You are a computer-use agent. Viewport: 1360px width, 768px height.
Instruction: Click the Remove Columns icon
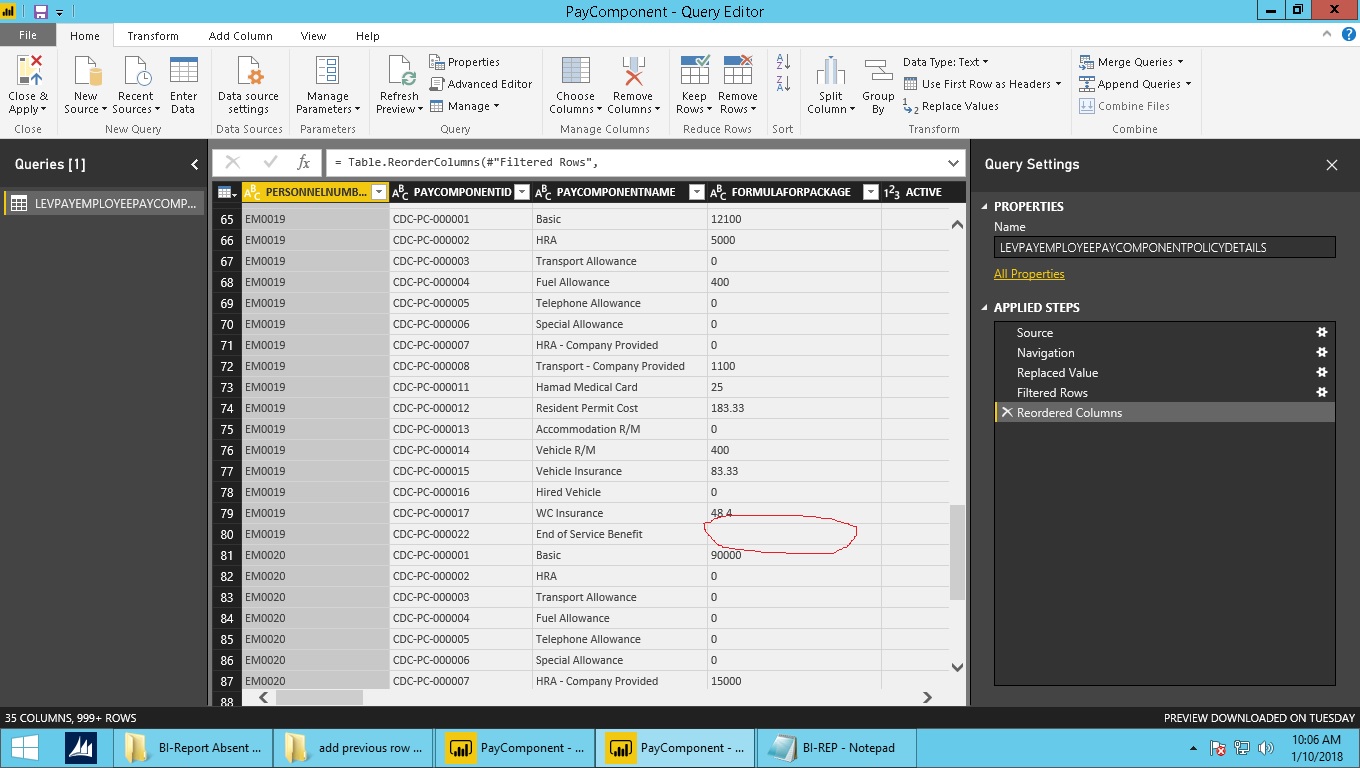coord(632,72)
